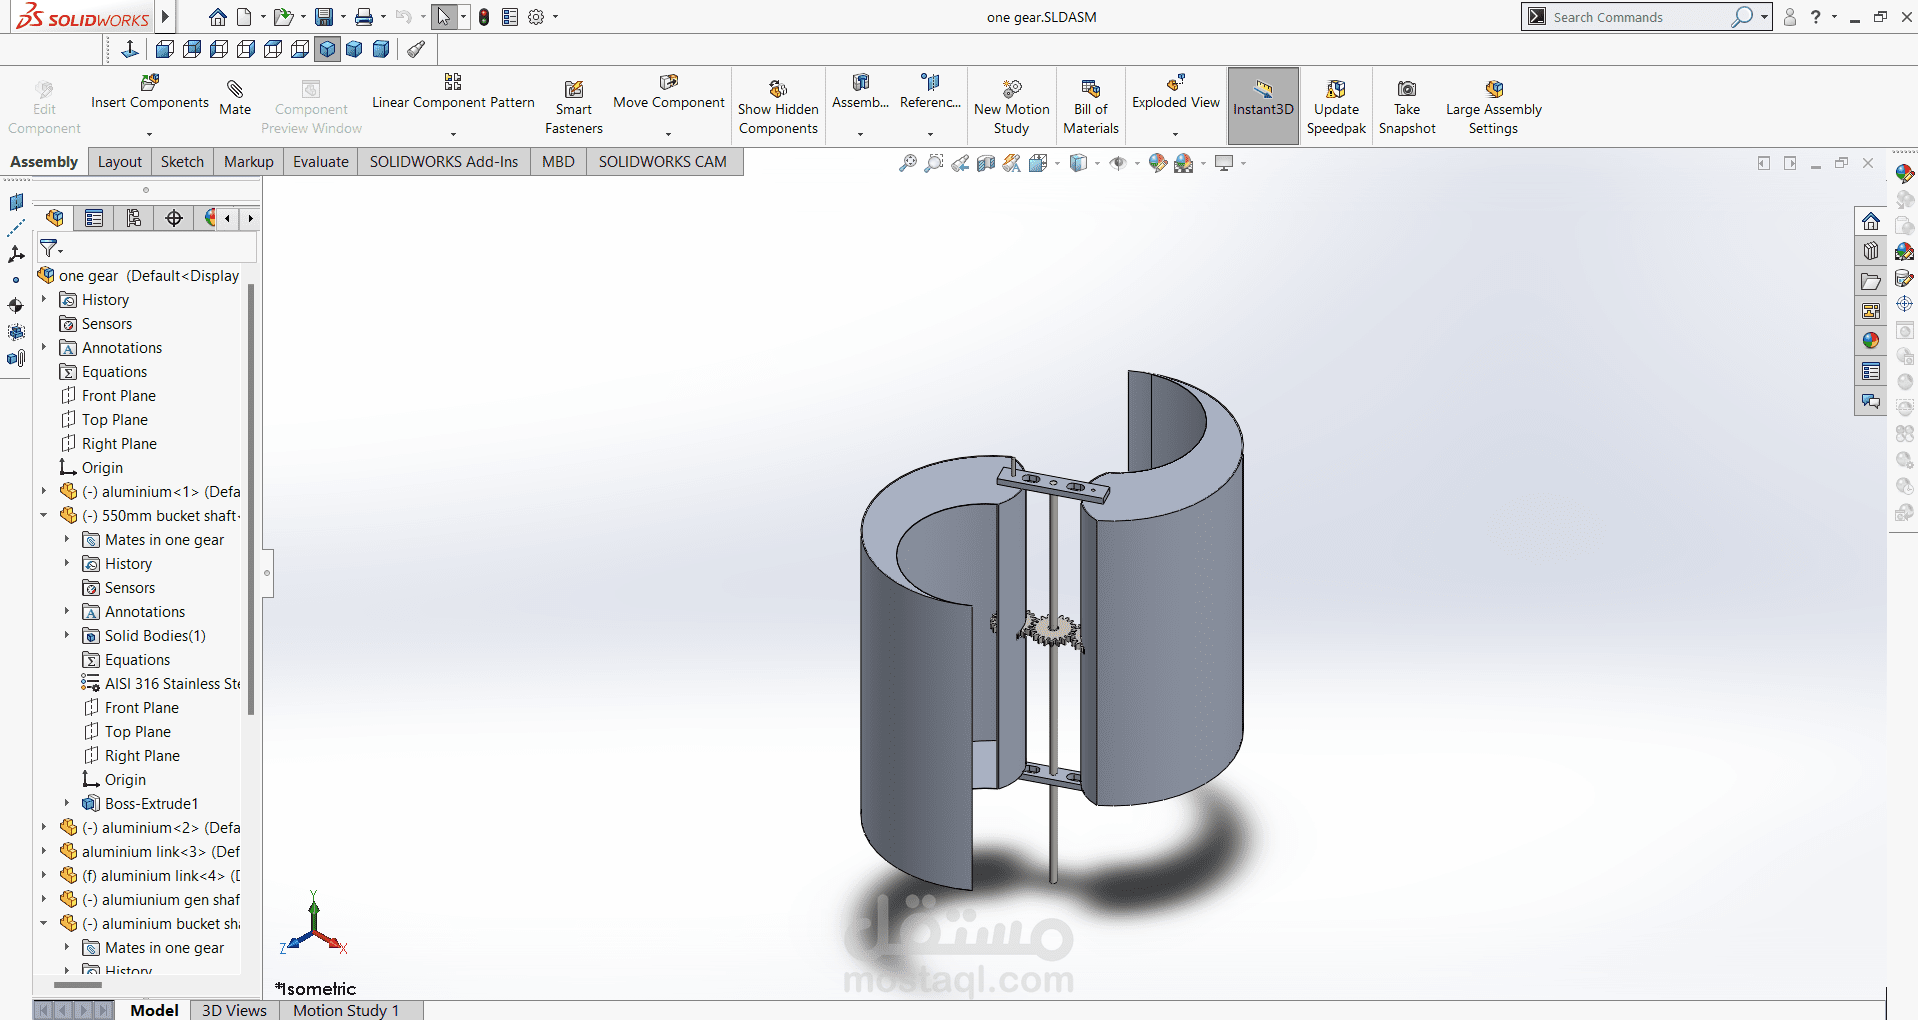
Task: Open the SOLIDWORKS CAM tab
Action: [x=662, y=161]
